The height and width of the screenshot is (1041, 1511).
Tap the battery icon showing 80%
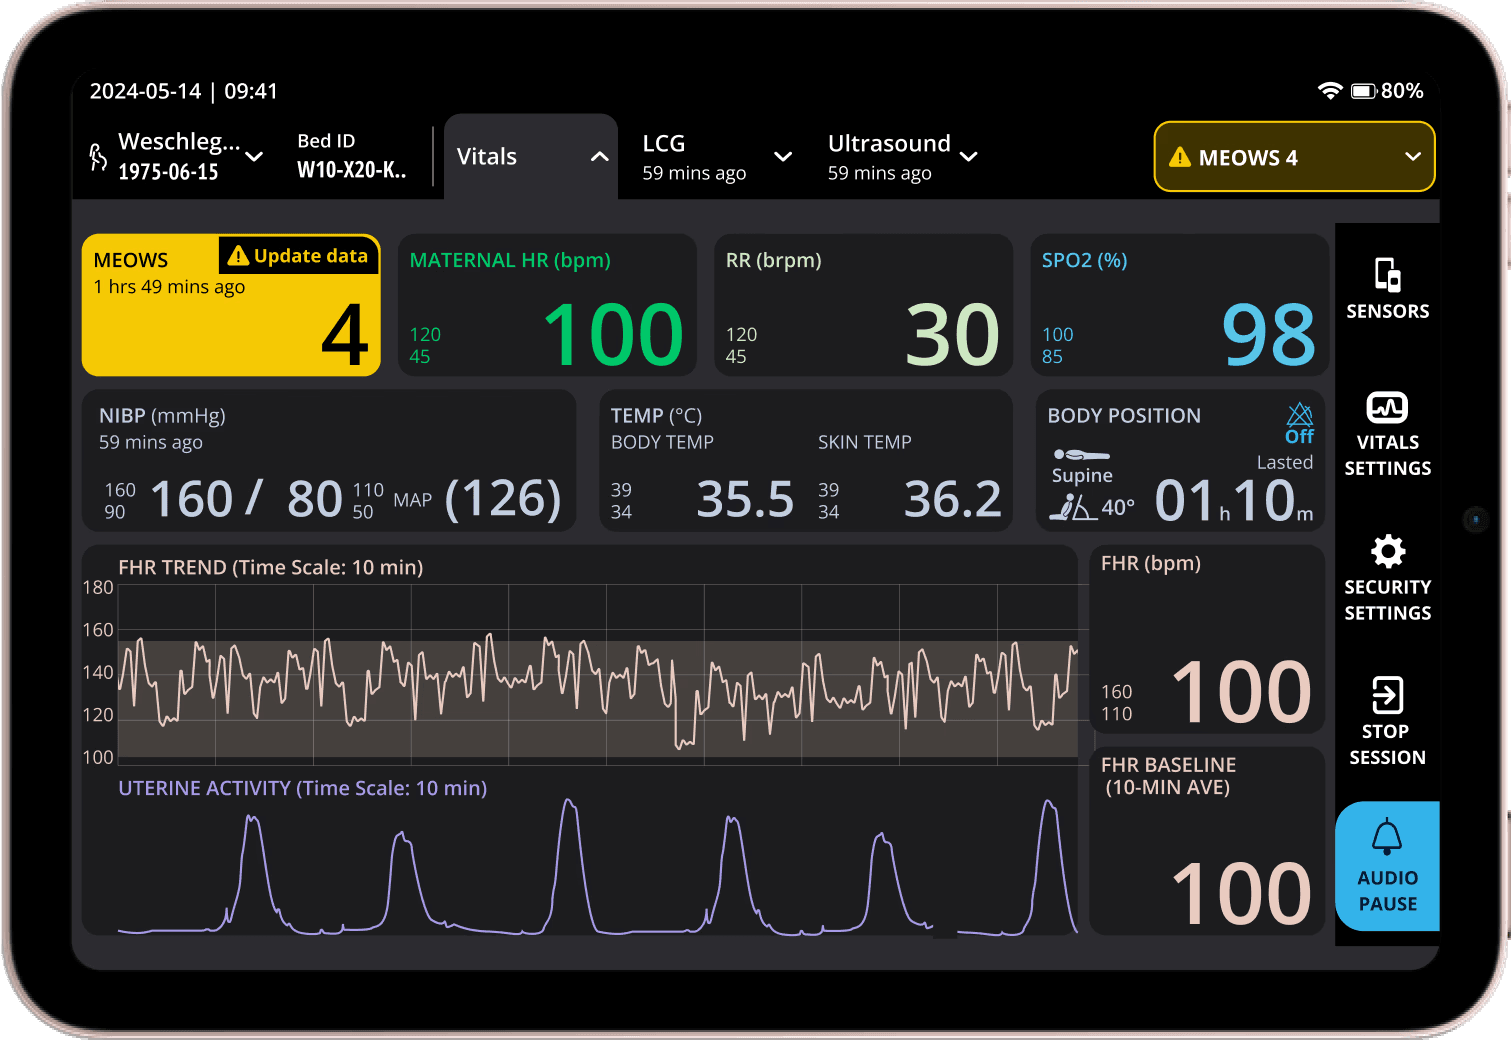(x=1364, y=91)
